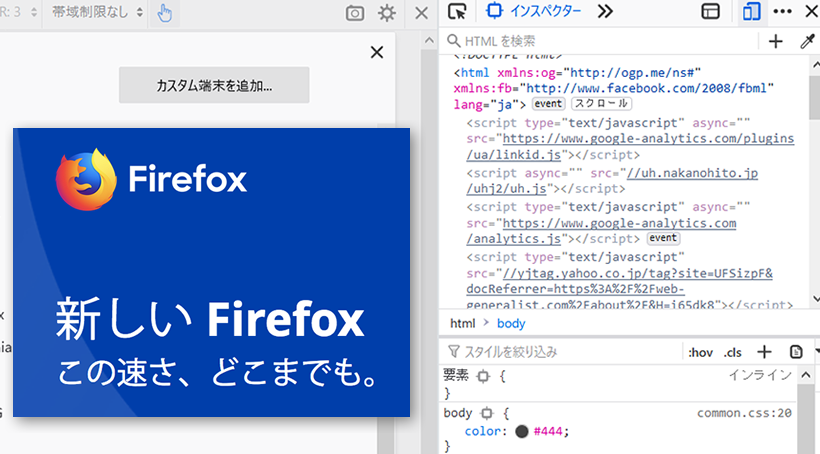The height and width of the screenshot is (454, 820).
Task: Show more devtools tabs chevron
Action: pos(605,12)
